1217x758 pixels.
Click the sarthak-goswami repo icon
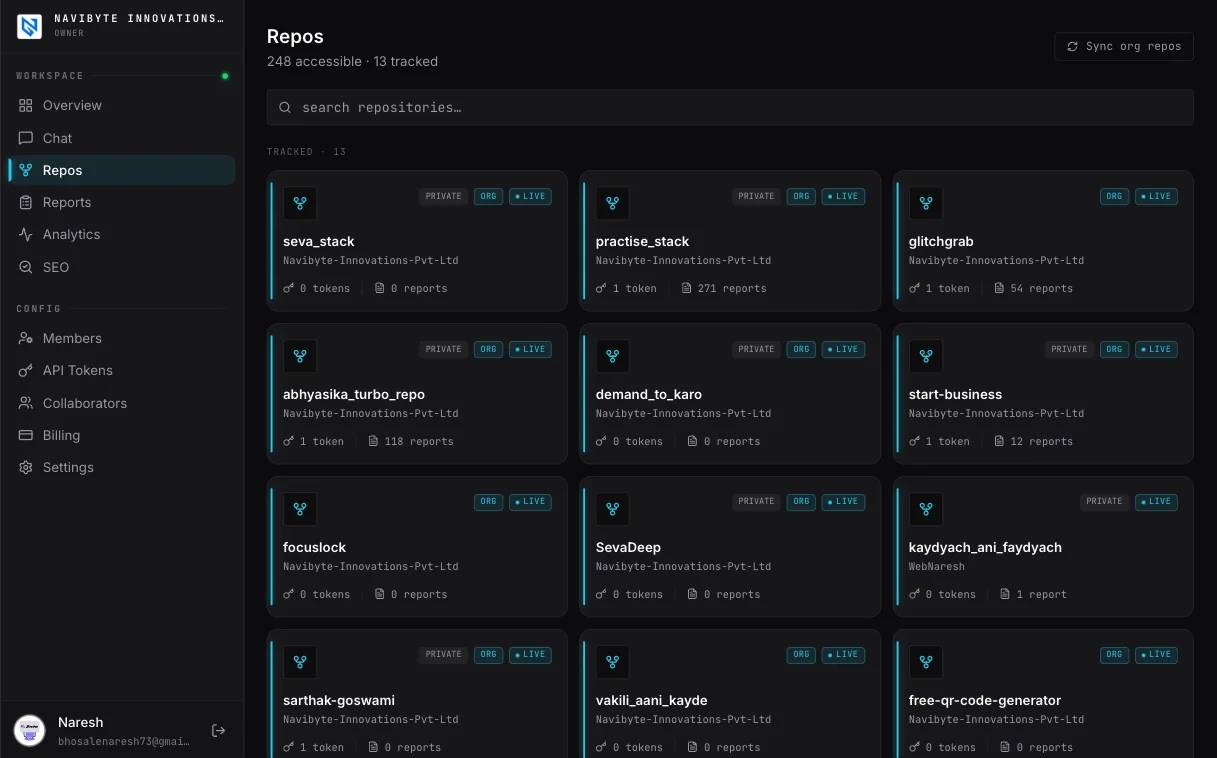(x=300, y=662)
